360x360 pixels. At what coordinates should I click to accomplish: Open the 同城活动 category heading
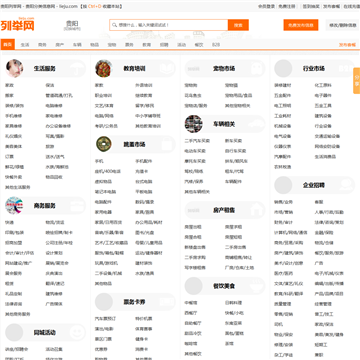click(x=44, y=333)
